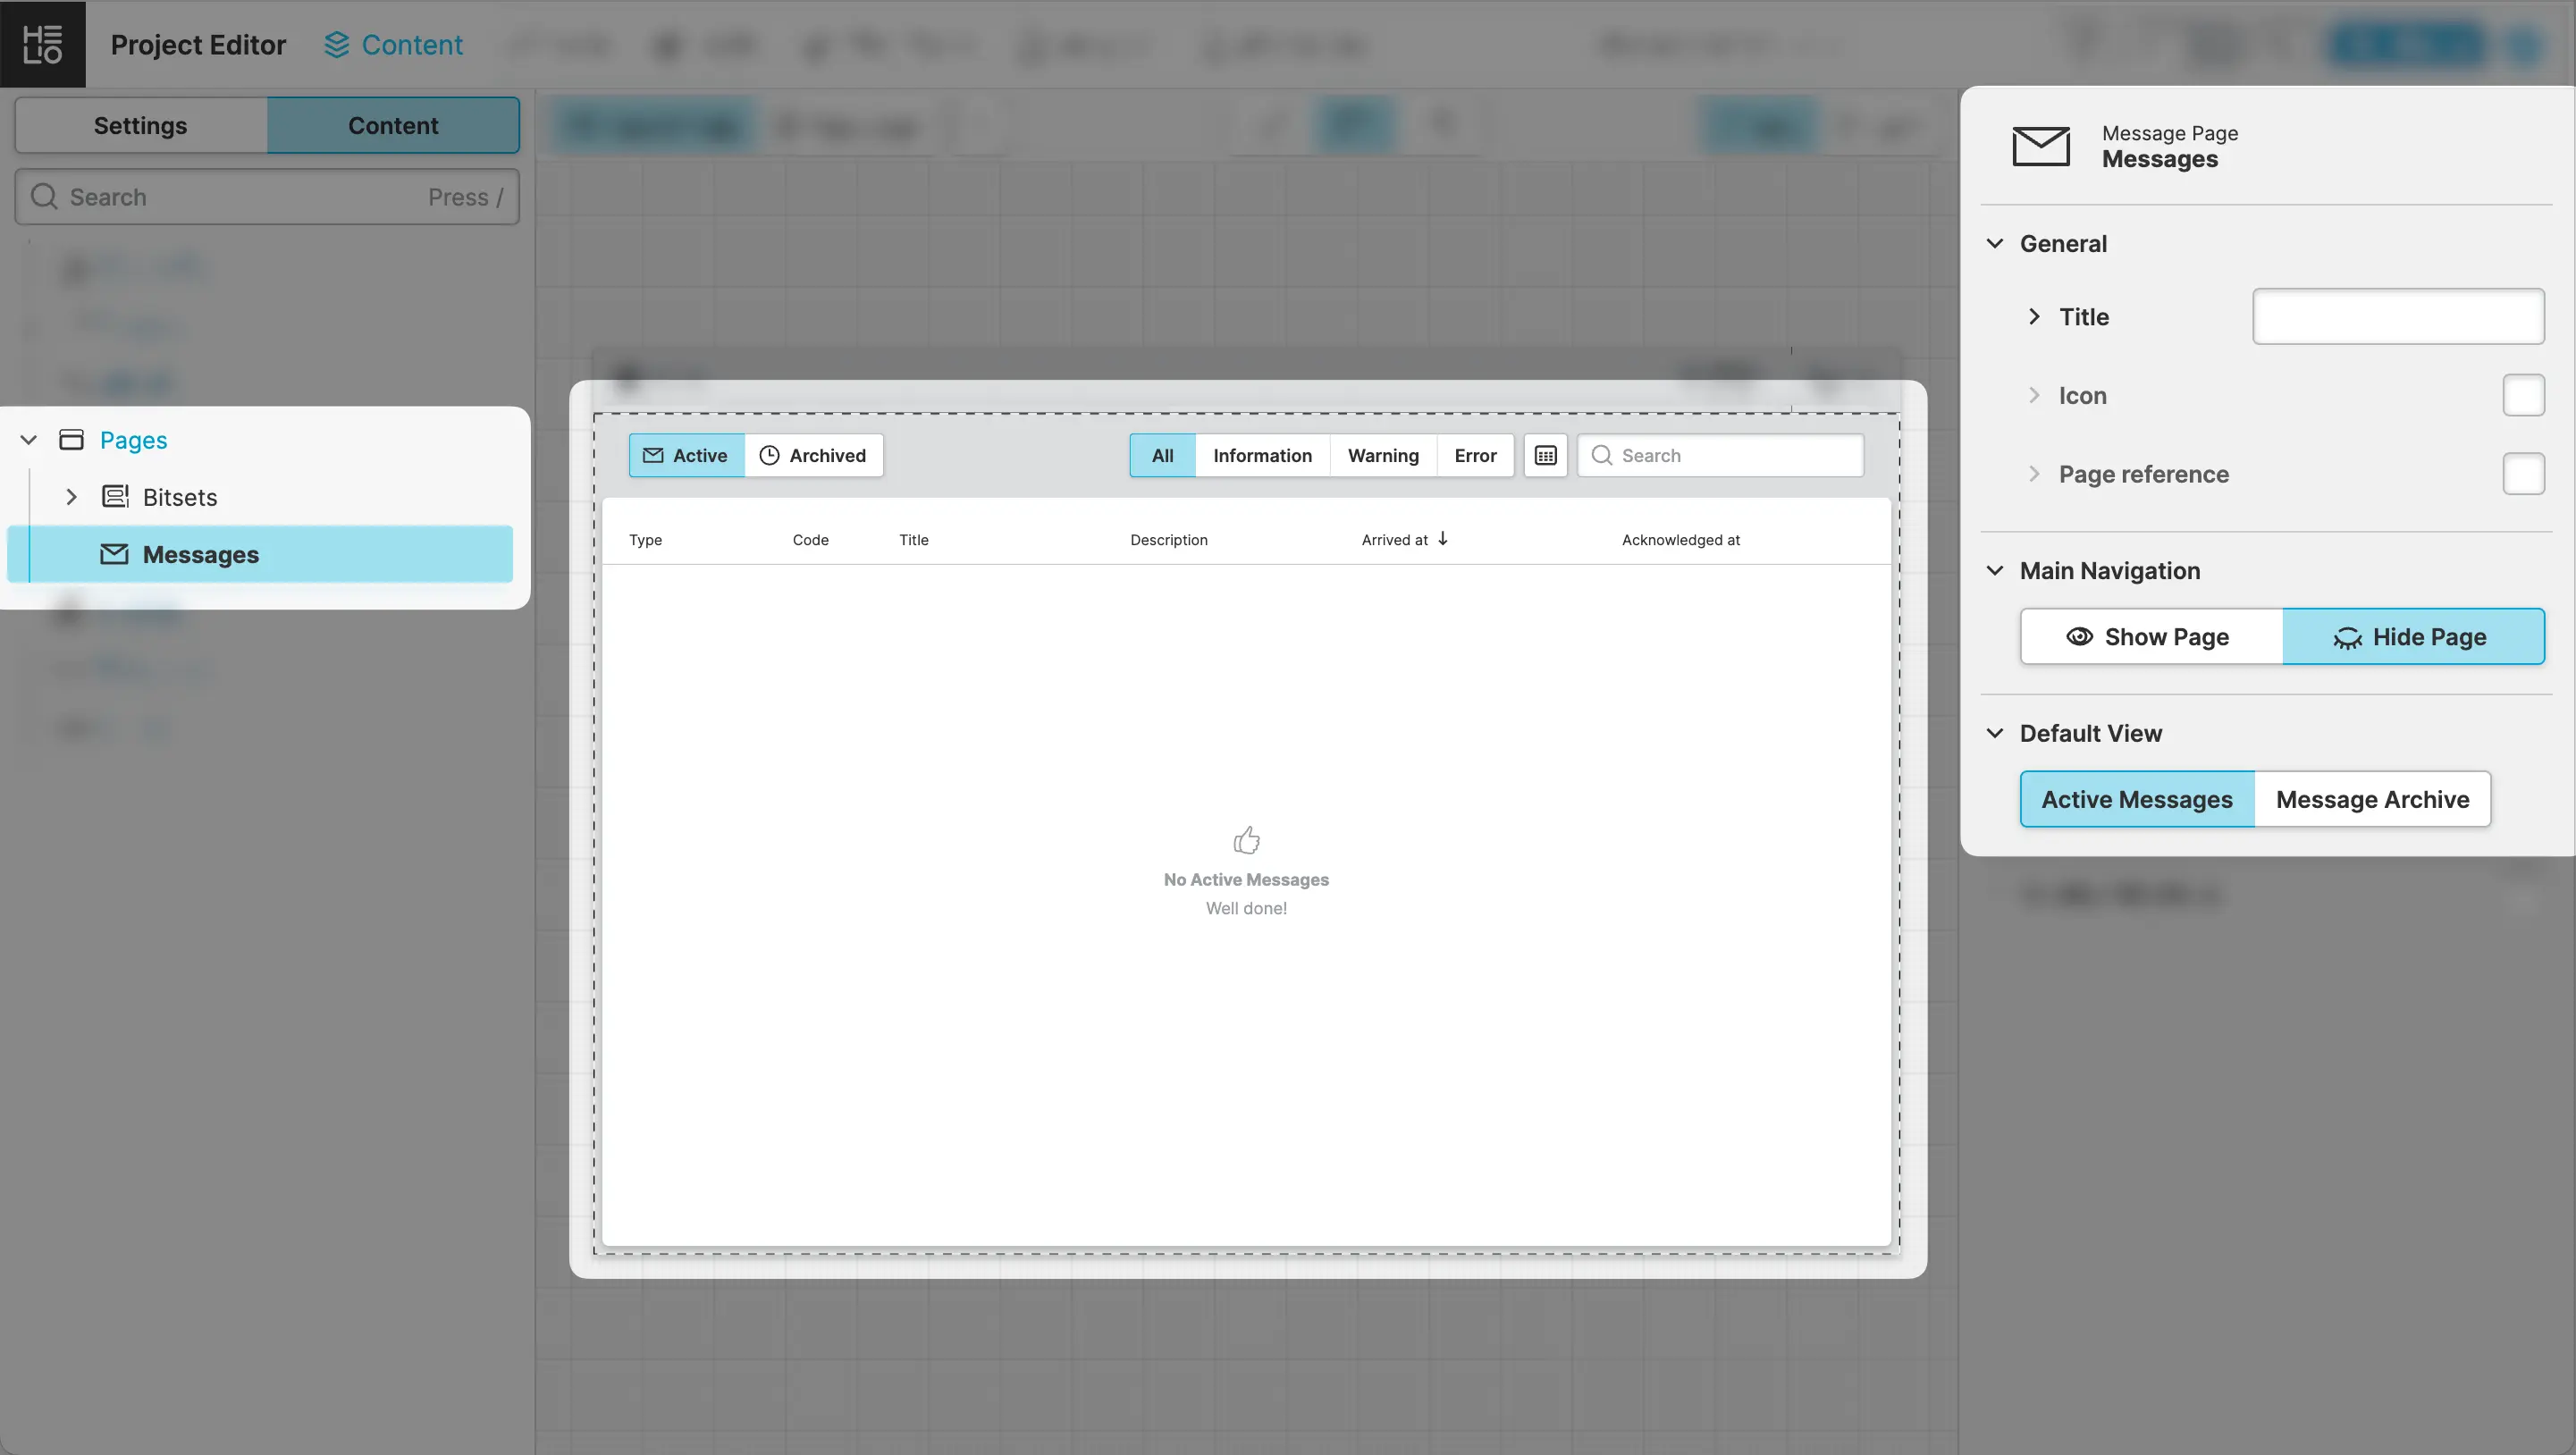This screenshot has width=2576, height=1455.
Task: Expand the Title property chevron
Action: point(2034,317)
